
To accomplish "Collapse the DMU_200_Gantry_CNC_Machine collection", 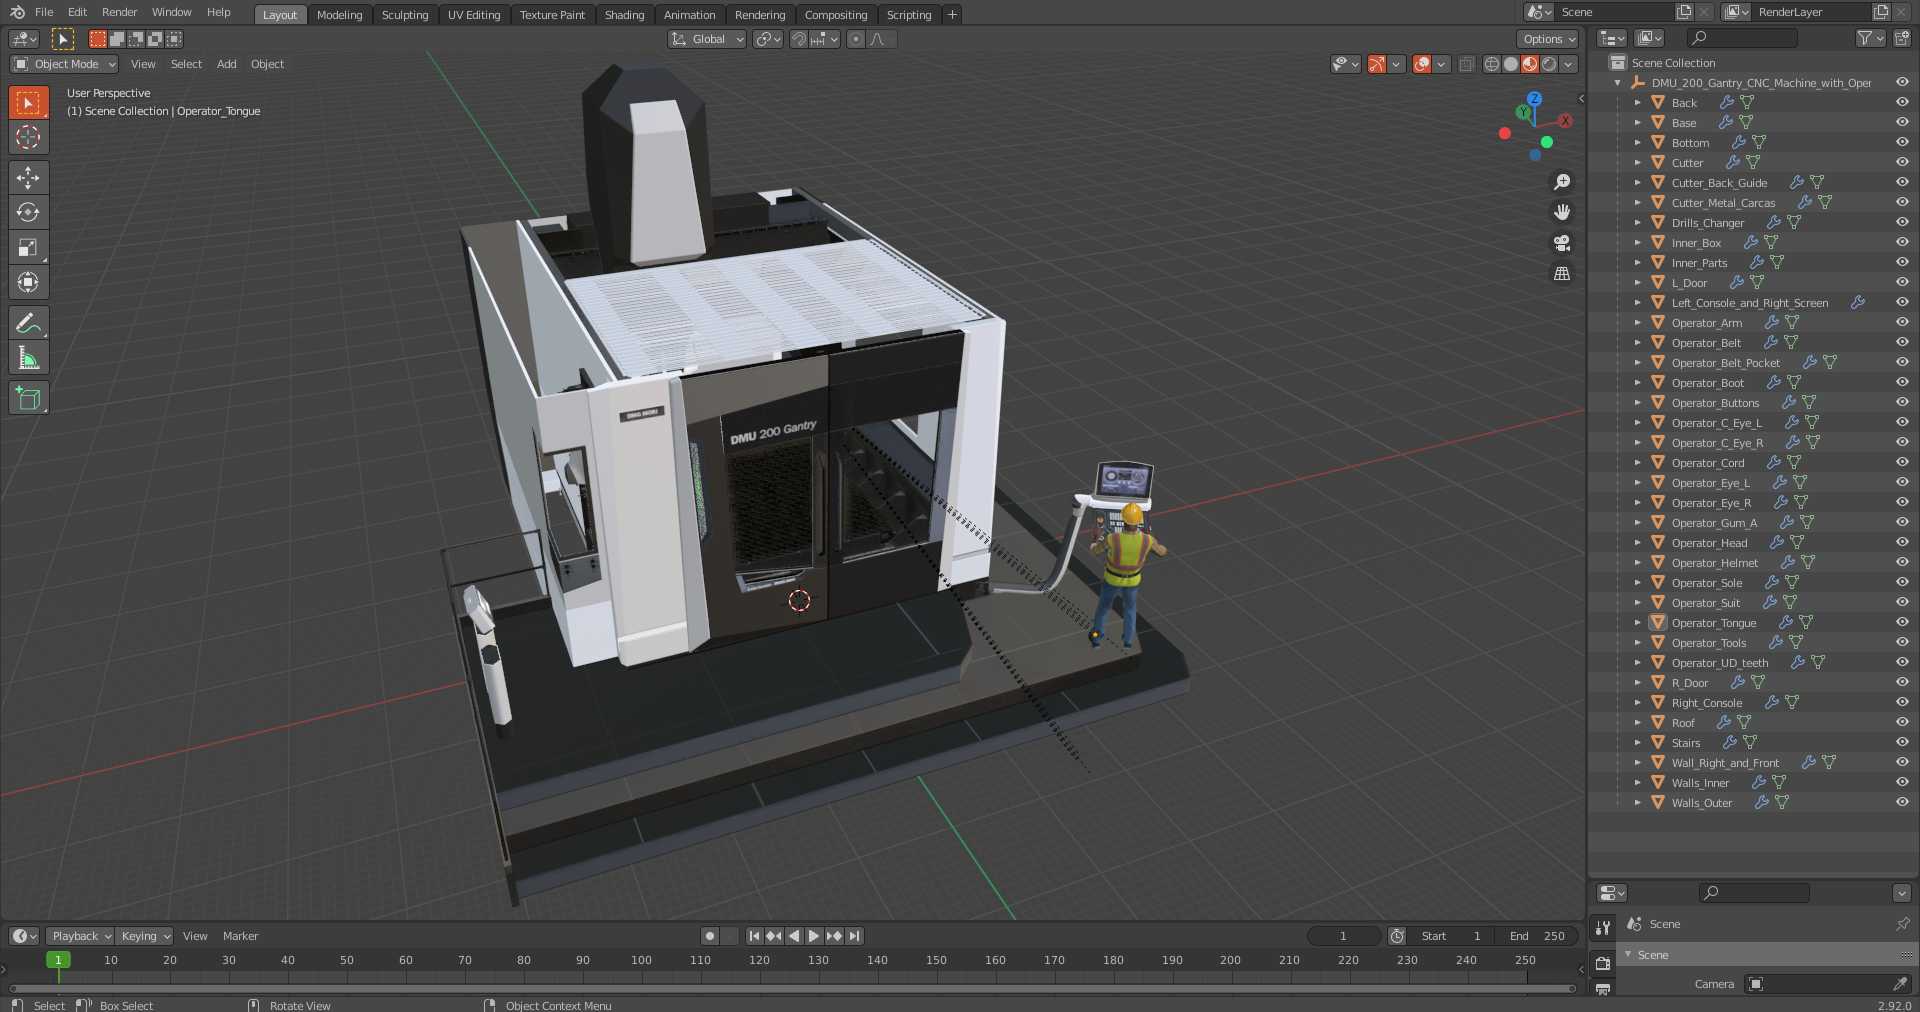I will (x=1617, y=82).
